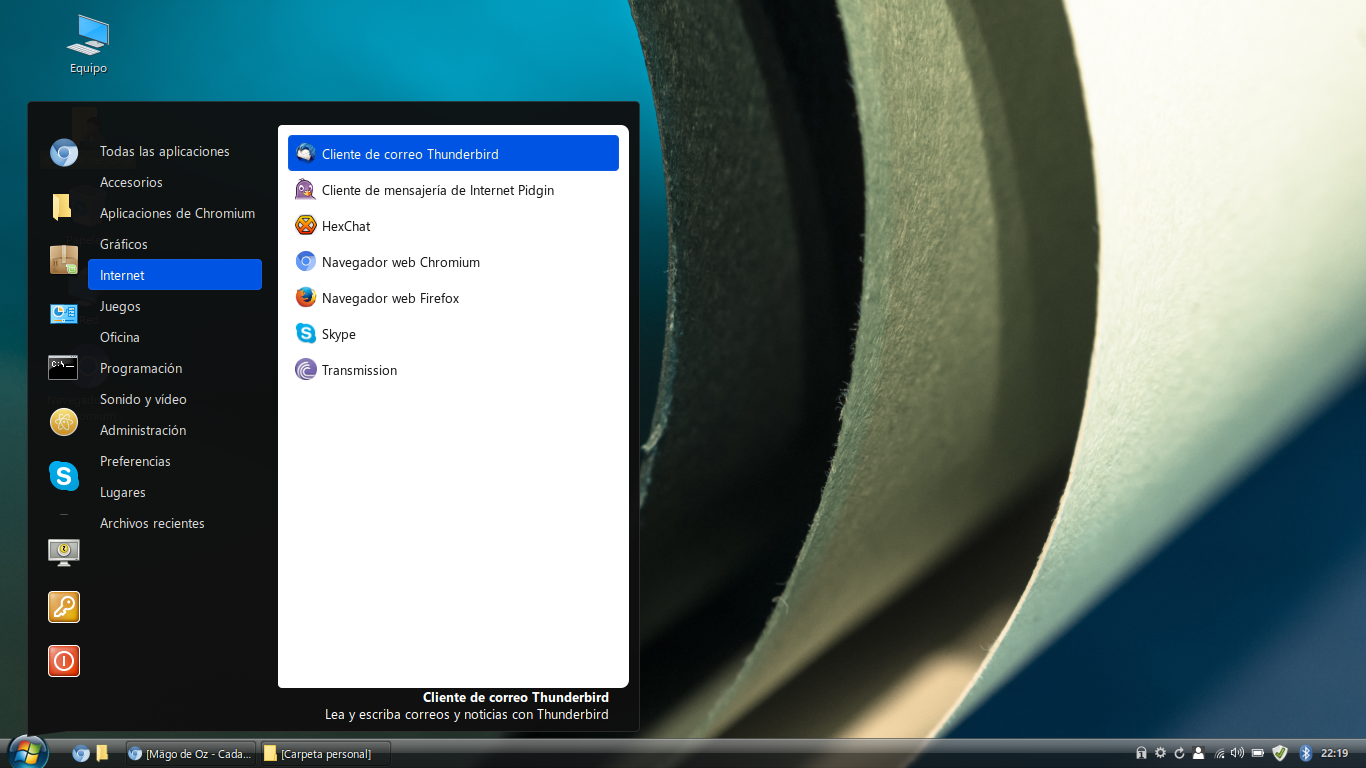Open the system settings favorite icon
This screenshot has width=1366, height=768.
[64, 314]
